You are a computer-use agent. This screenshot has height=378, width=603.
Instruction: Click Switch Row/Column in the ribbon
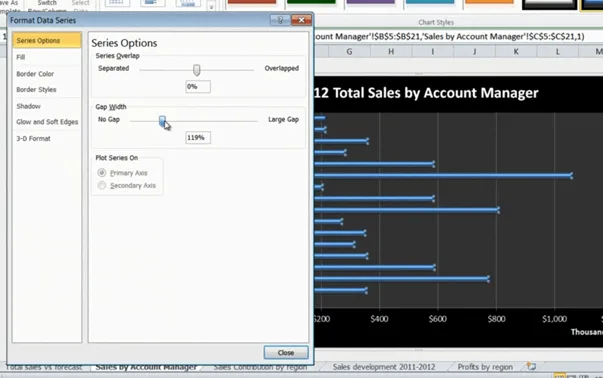coord(47,6)
